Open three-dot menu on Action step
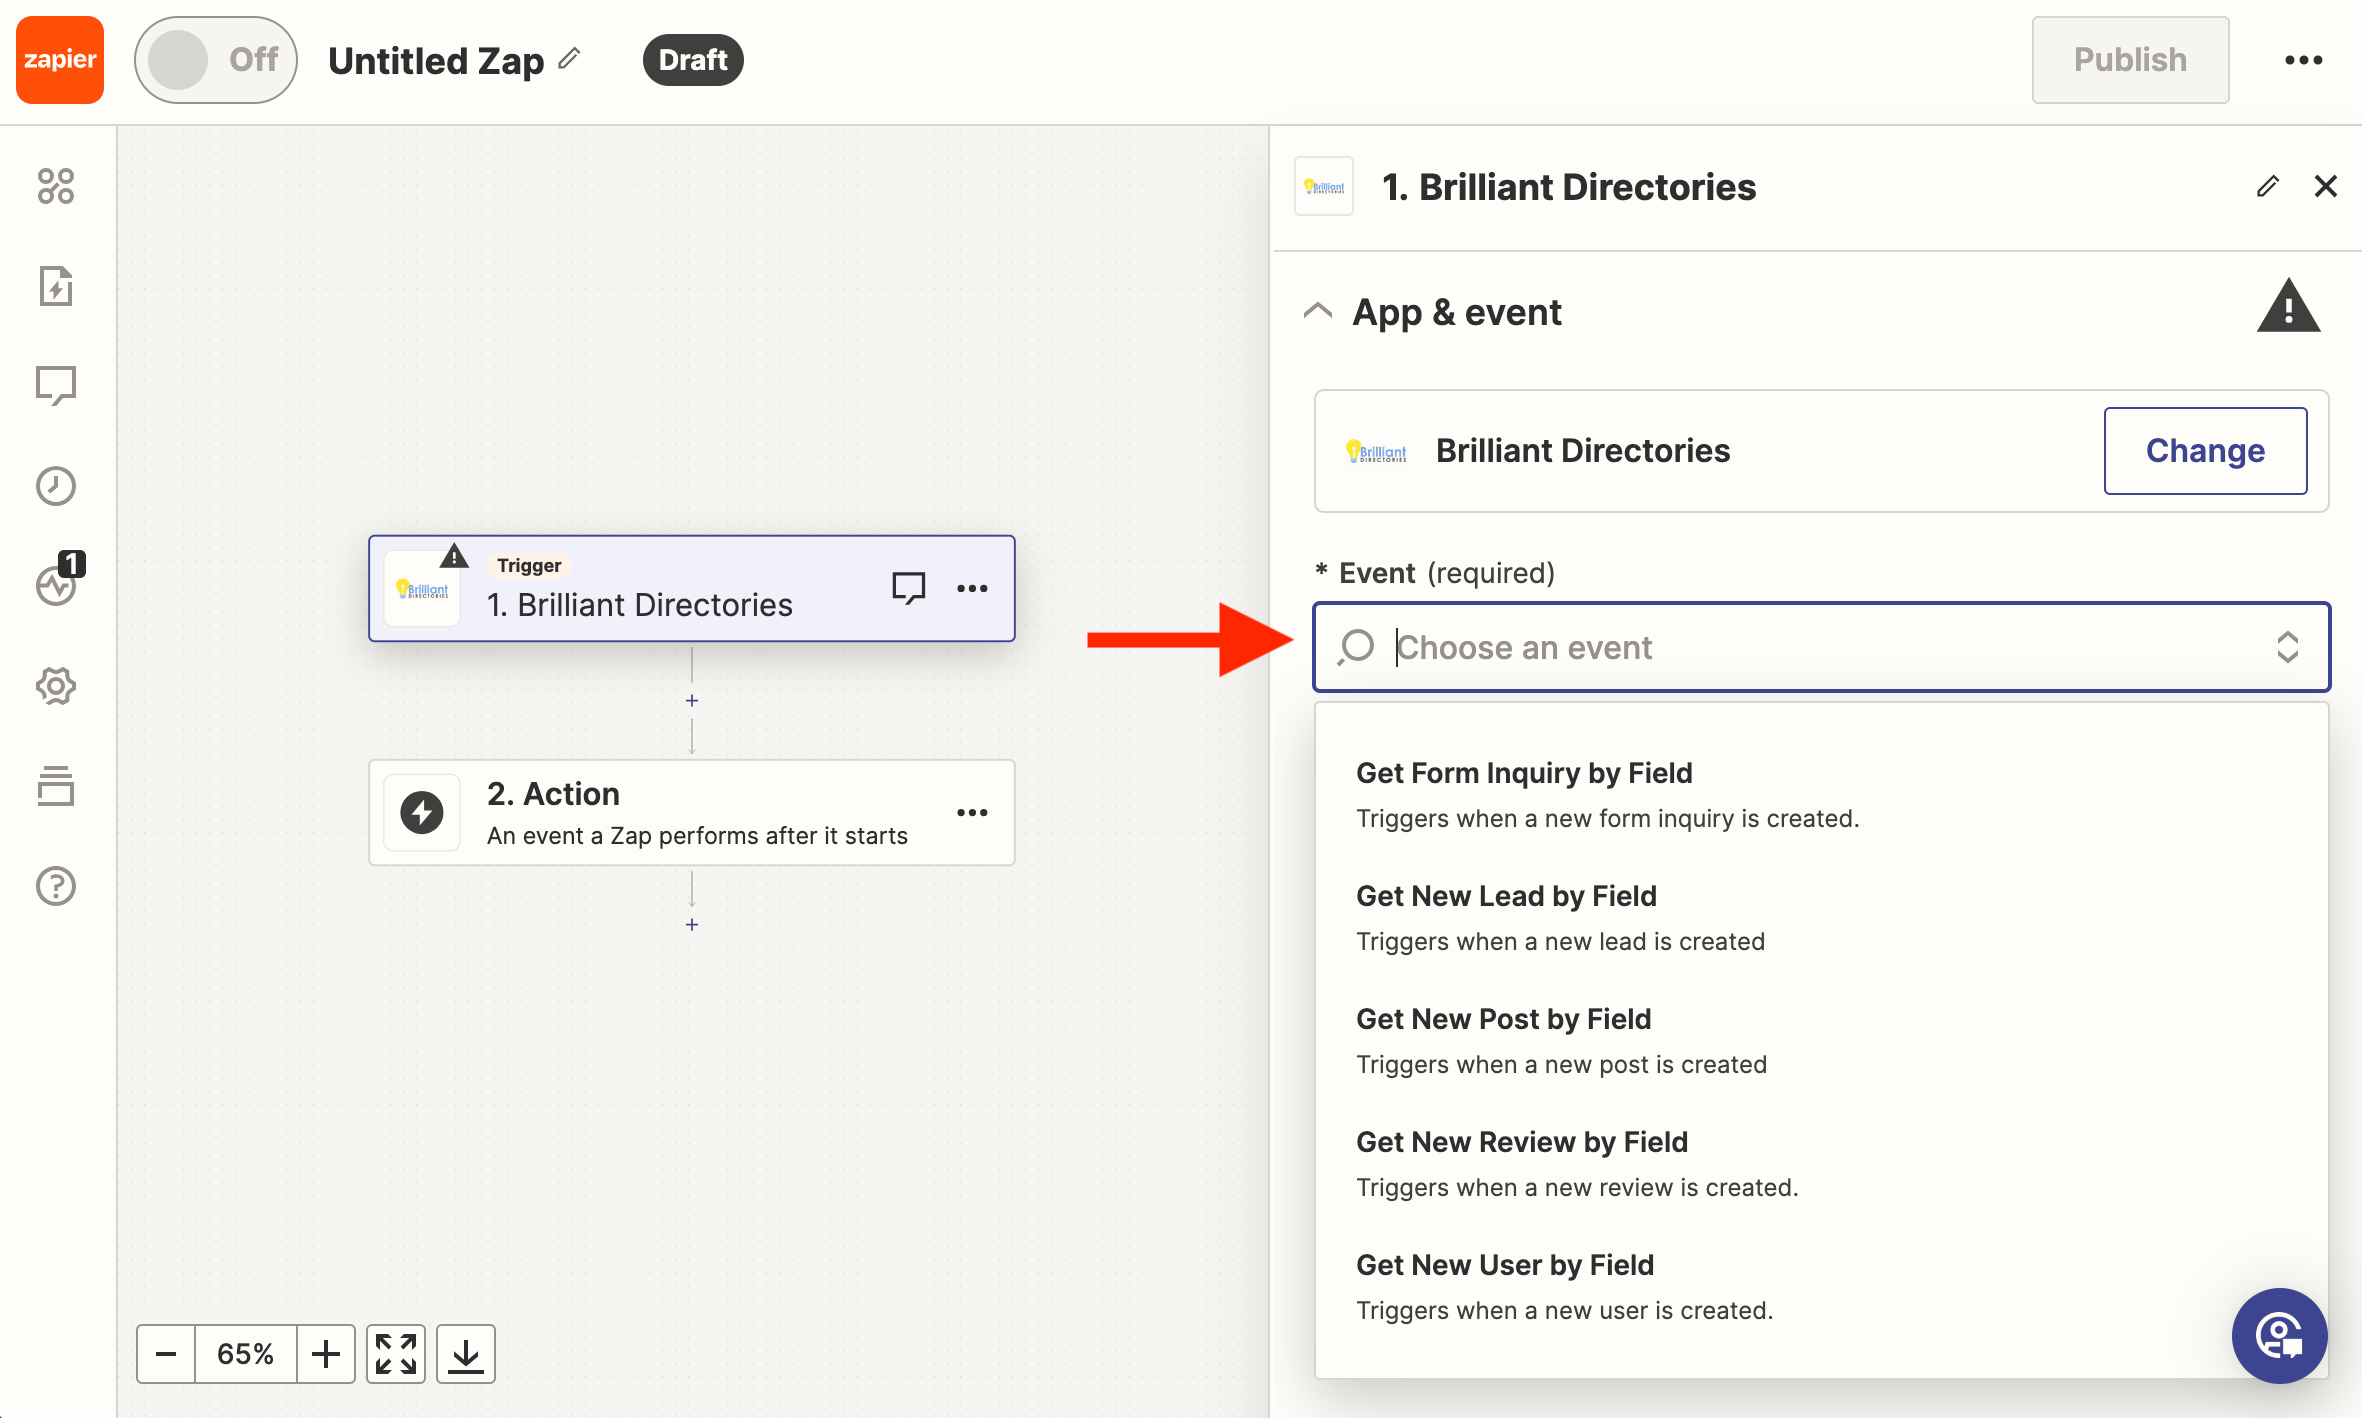Screen dimensions: 2362x1418 pyautogui.click(x=972, y=812)
